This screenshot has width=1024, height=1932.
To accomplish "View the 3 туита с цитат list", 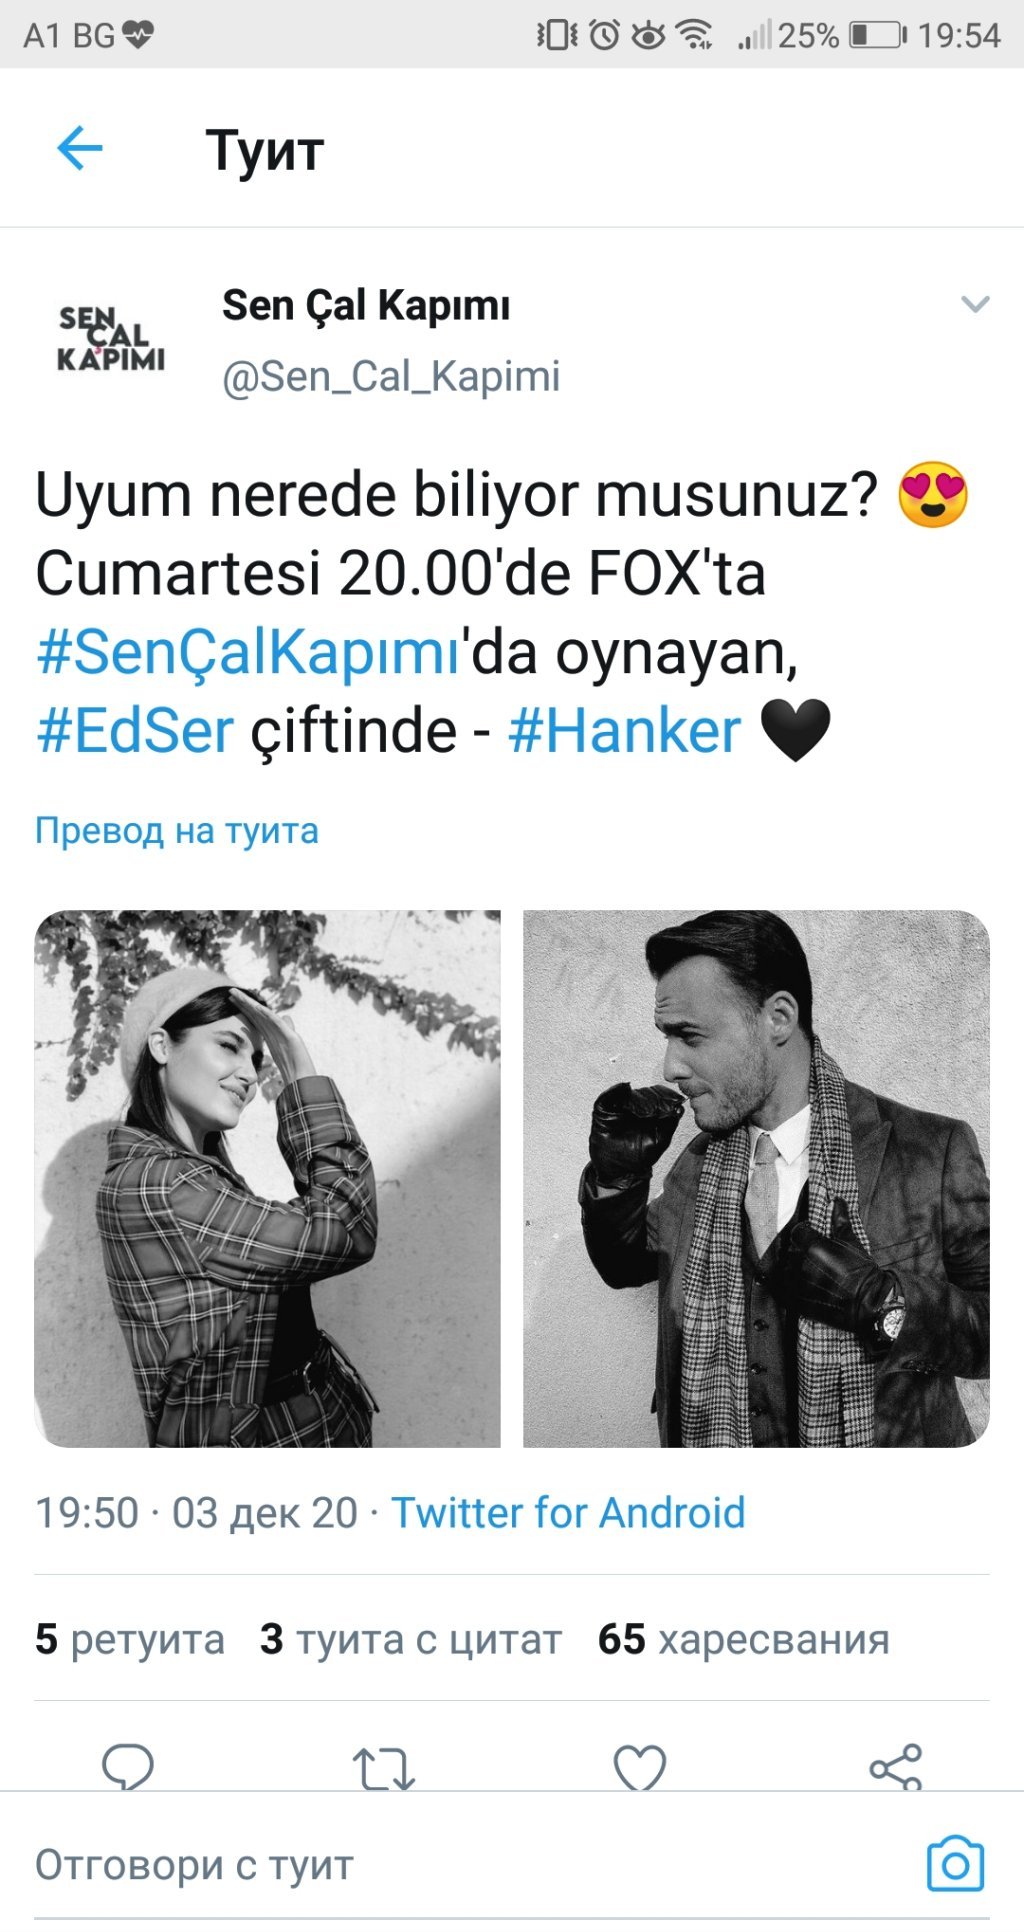I will click(x=410, y=1639).
